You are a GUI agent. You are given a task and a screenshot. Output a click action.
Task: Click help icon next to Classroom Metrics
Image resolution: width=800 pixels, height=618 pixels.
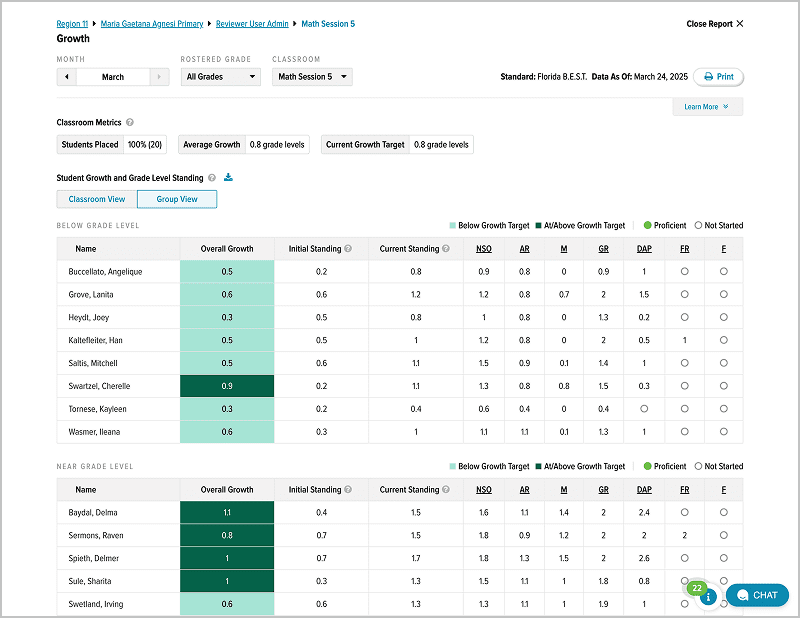(x=130, y=123)
